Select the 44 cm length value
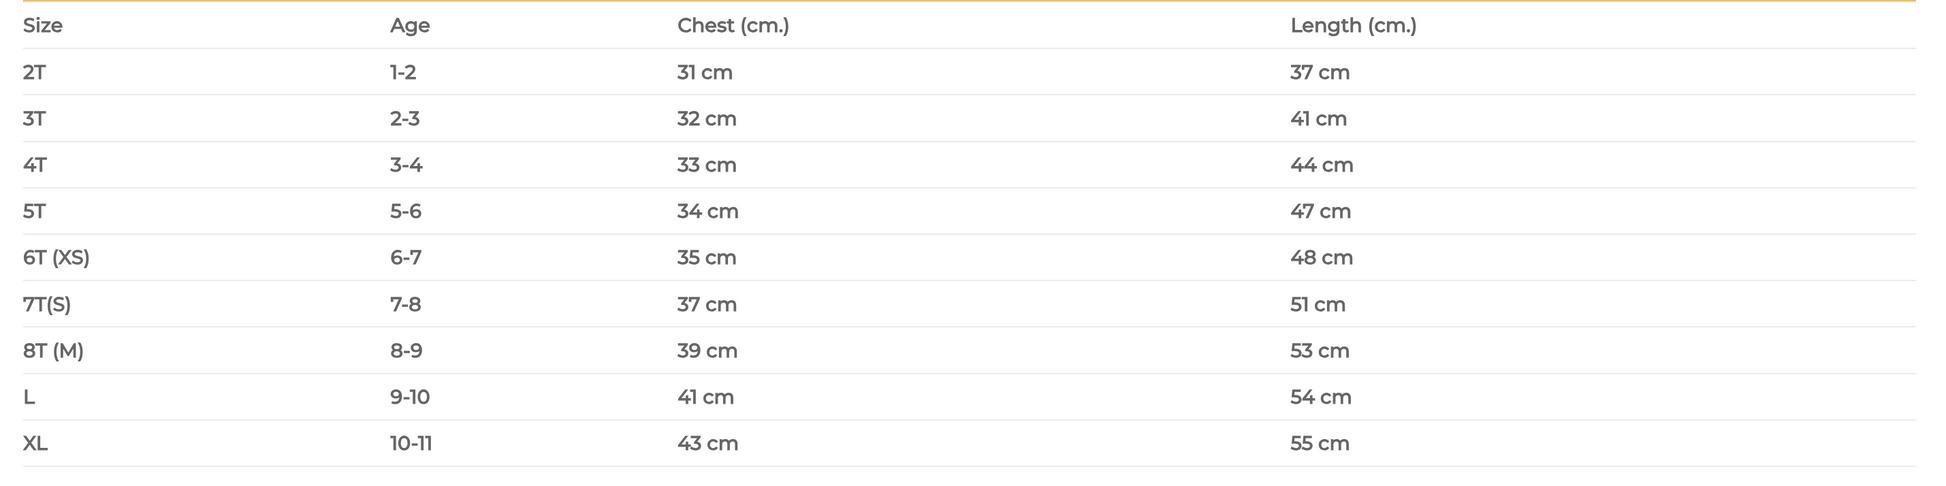 (x=1322, y=165)
